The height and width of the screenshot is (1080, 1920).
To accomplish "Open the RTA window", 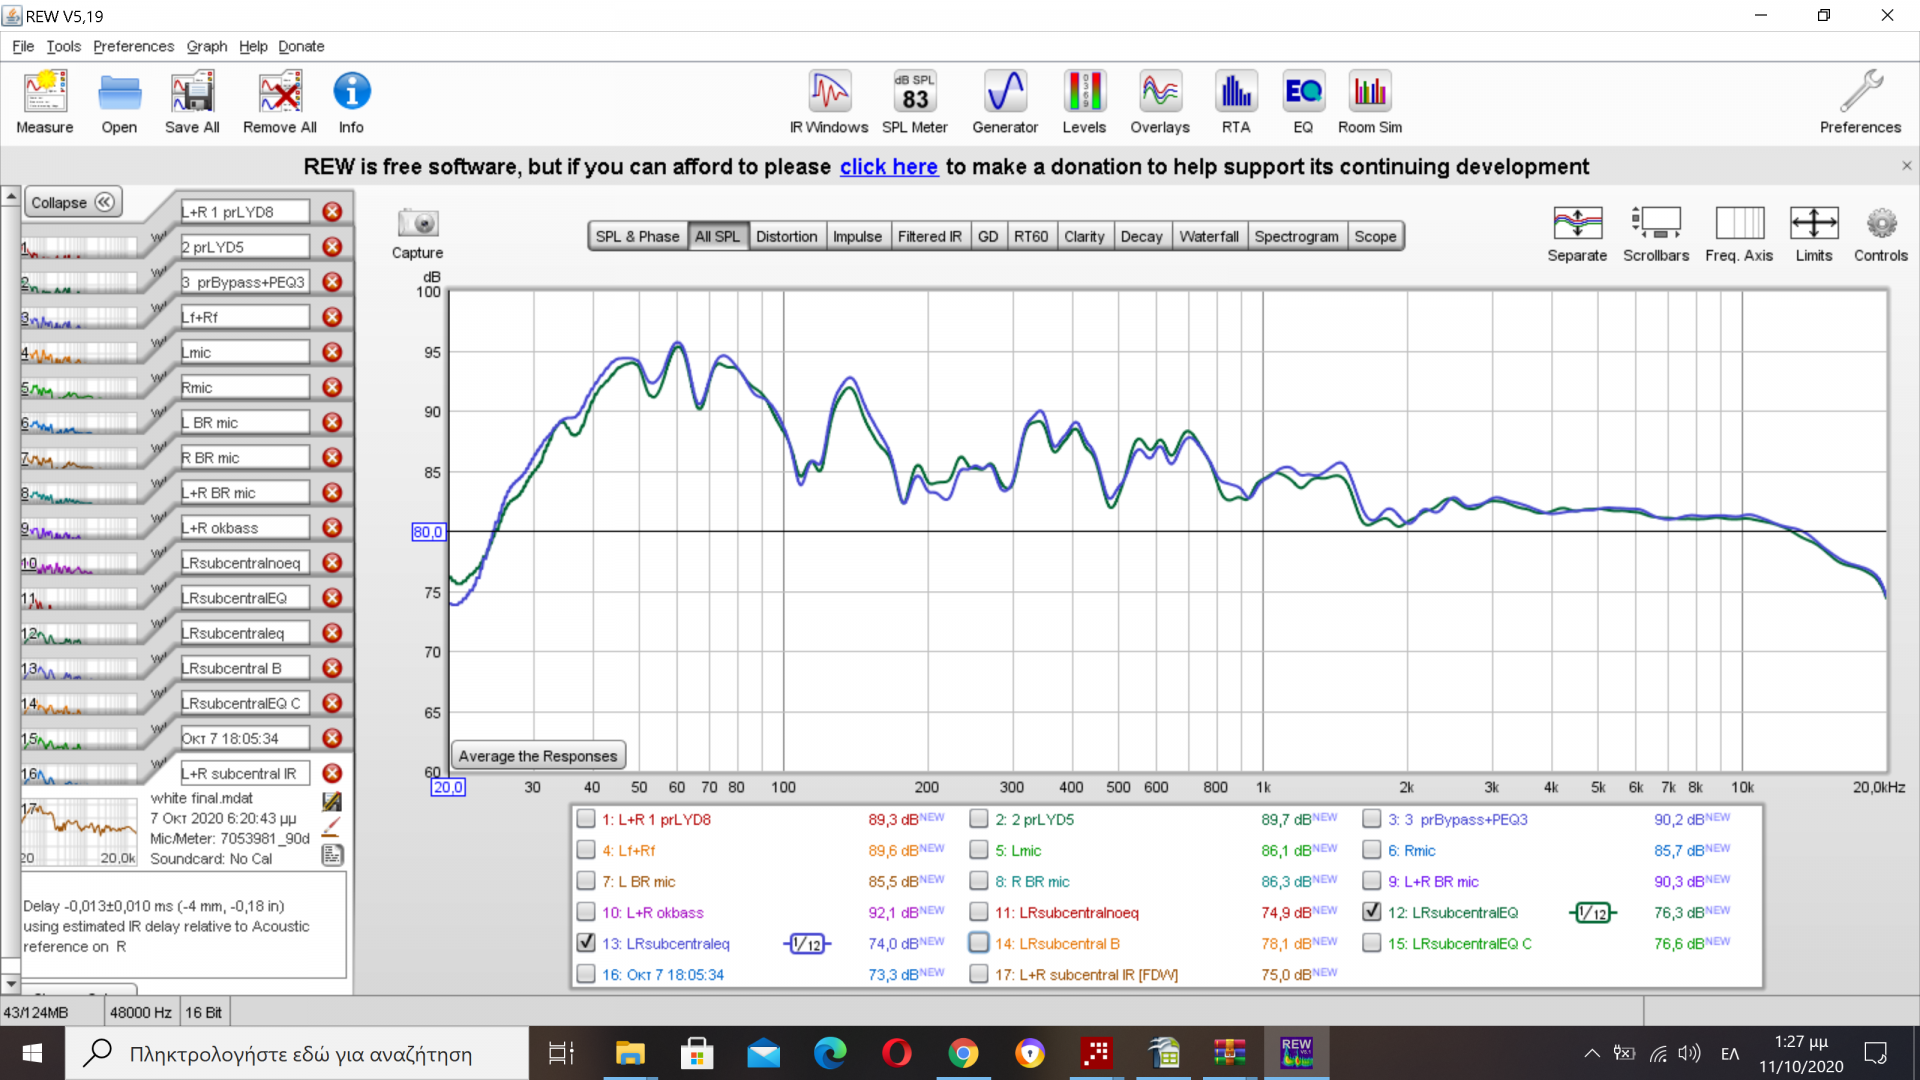I will 1235,102.
